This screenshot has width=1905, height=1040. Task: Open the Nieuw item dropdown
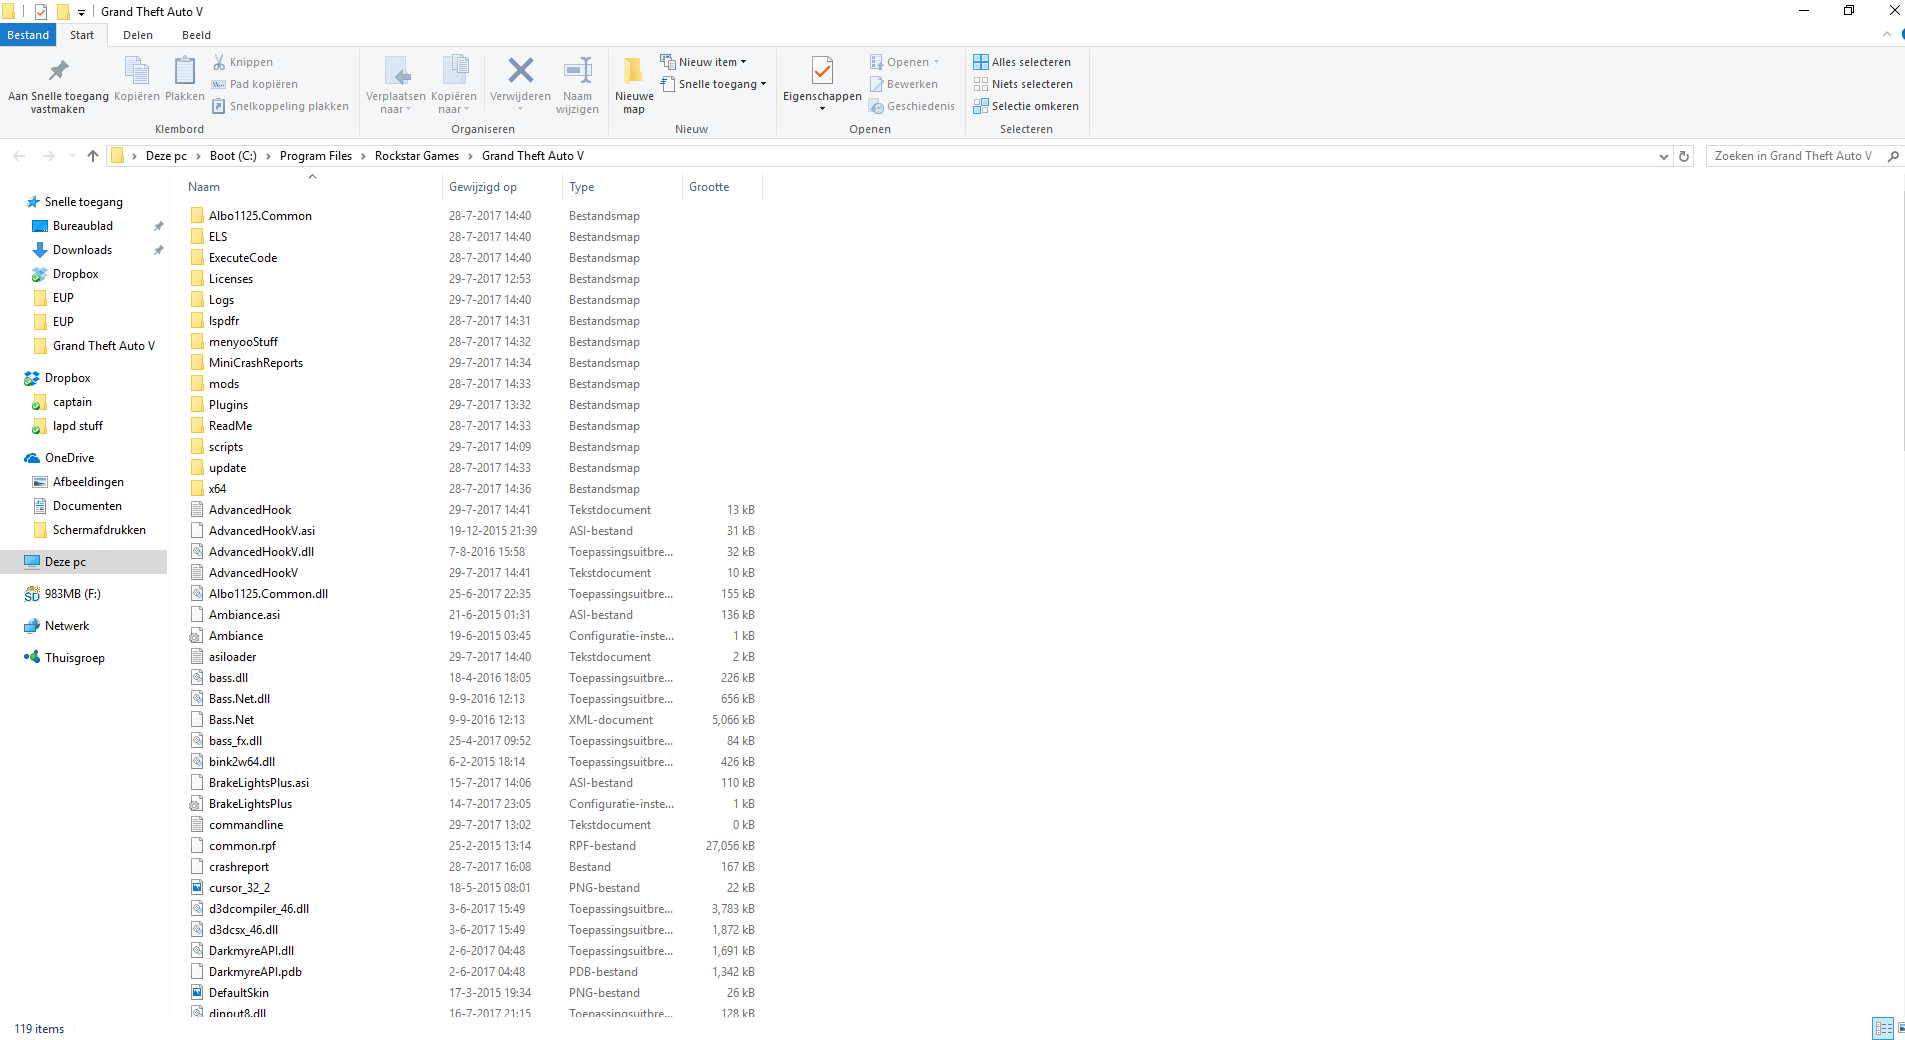tap(704, 62)
